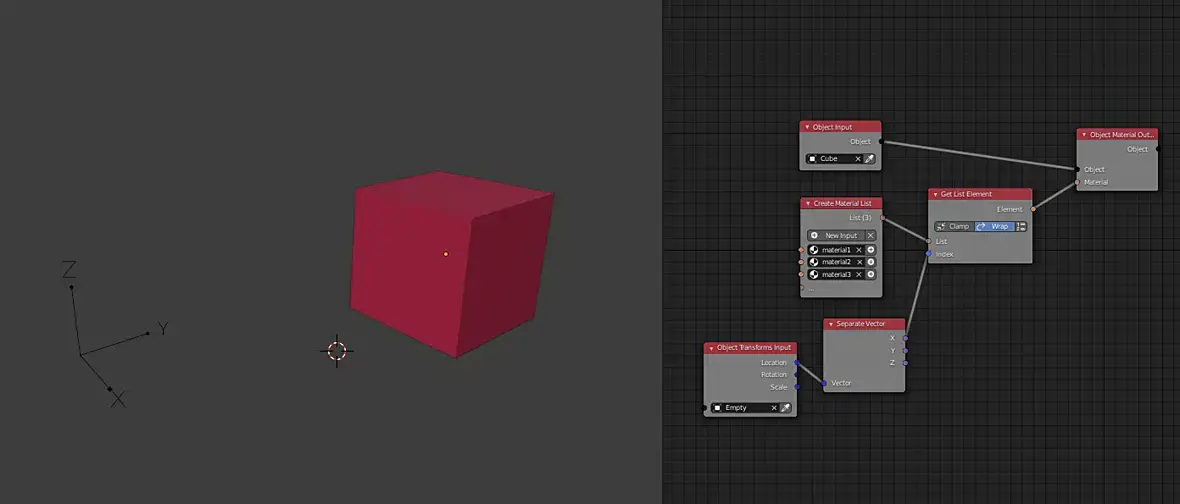Clear the Cube object with its X icon

coord(857,159)
